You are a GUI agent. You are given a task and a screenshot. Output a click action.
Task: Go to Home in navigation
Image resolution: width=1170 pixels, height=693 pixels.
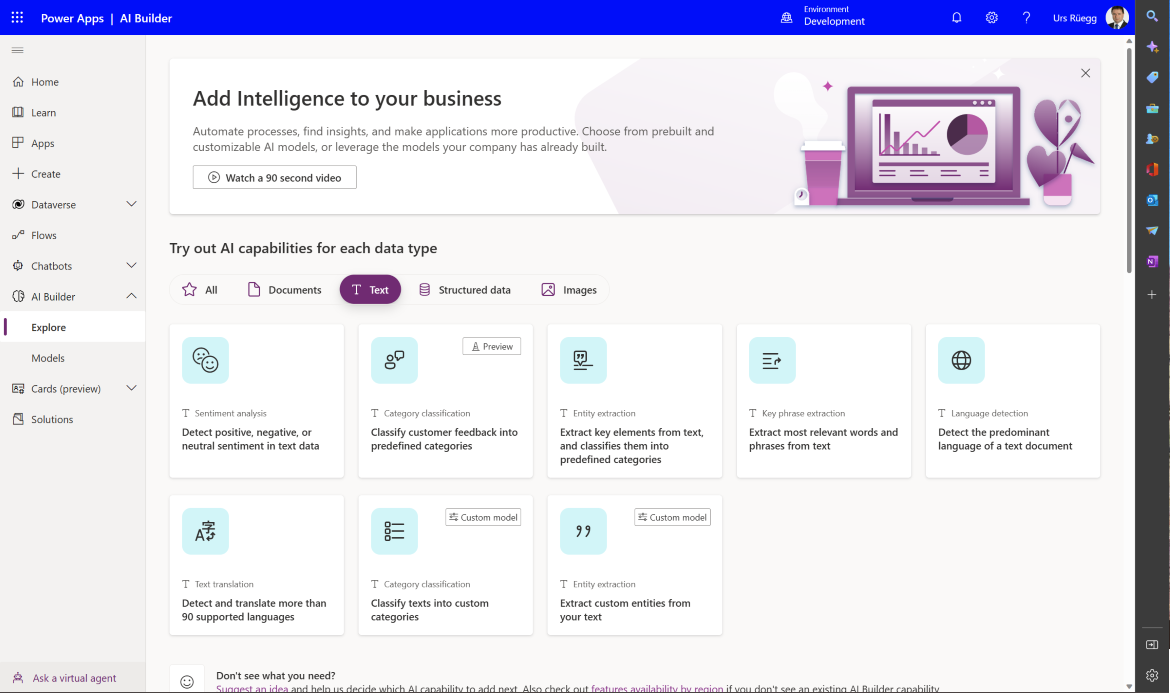72,82
